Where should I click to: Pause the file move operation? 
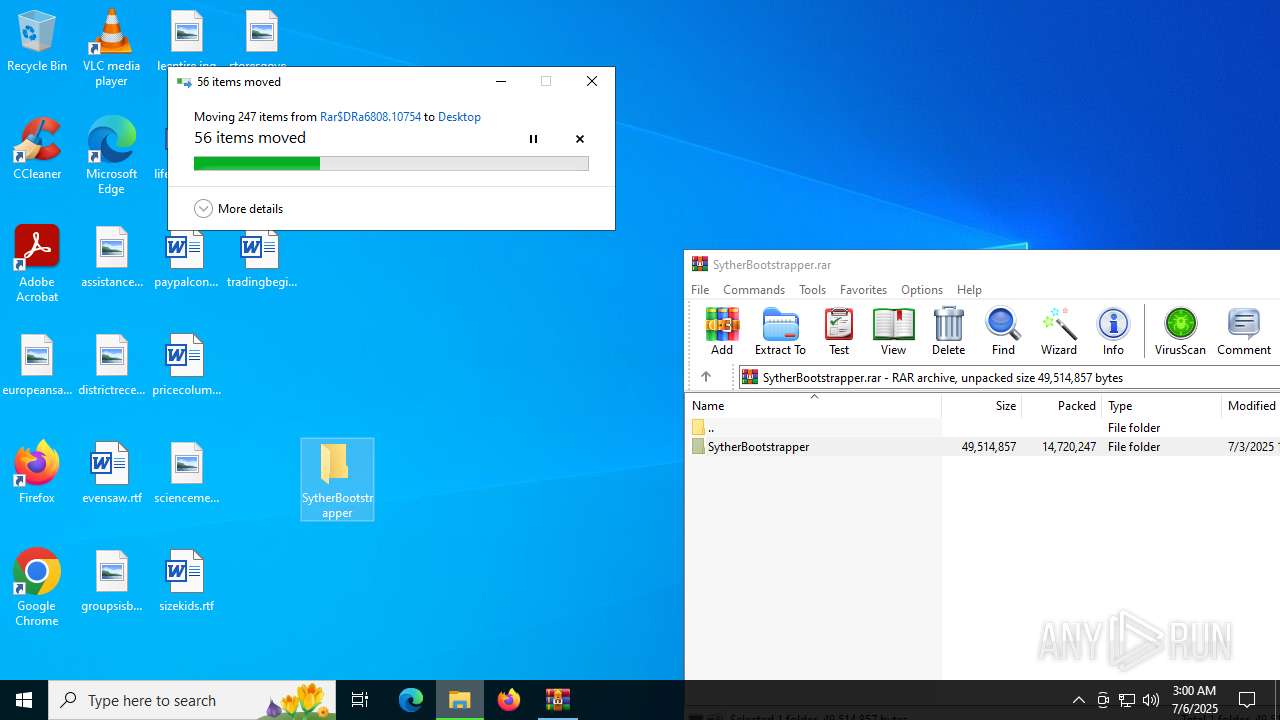(x=533, y=139)
